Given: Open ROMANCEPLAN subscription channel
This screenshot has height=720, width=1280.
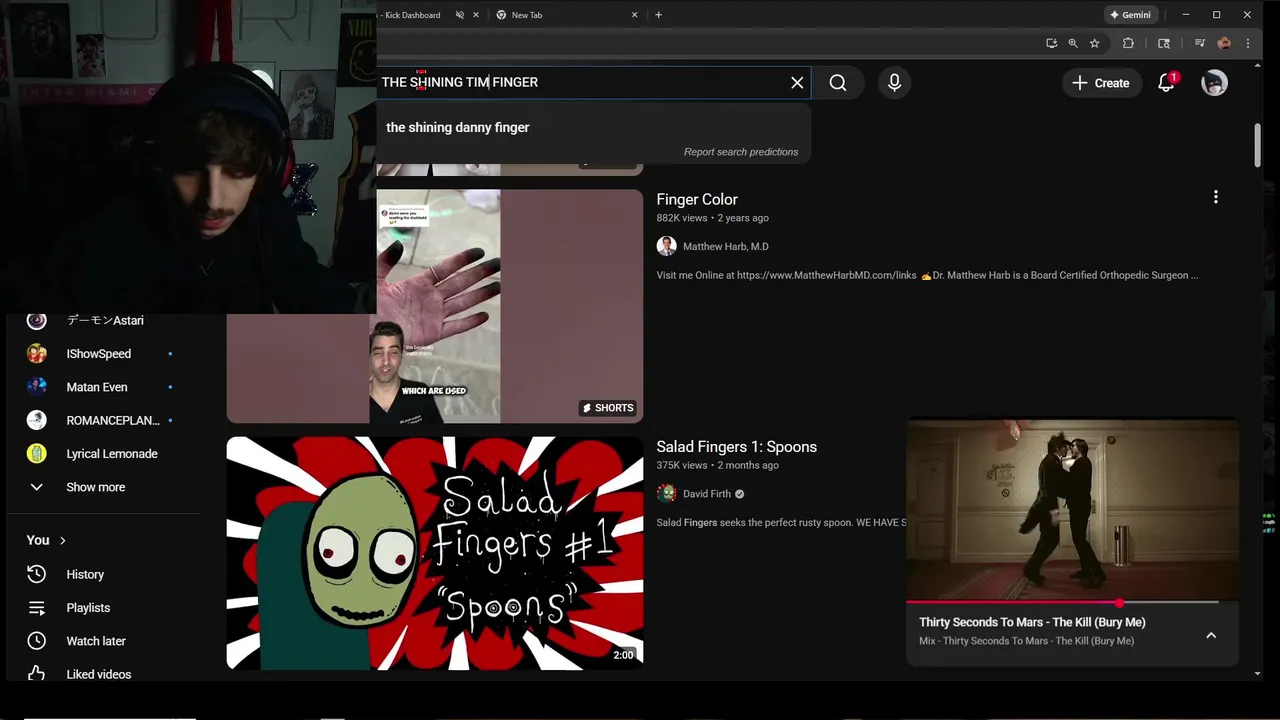Looking at the screenshot, I should 103,420.
